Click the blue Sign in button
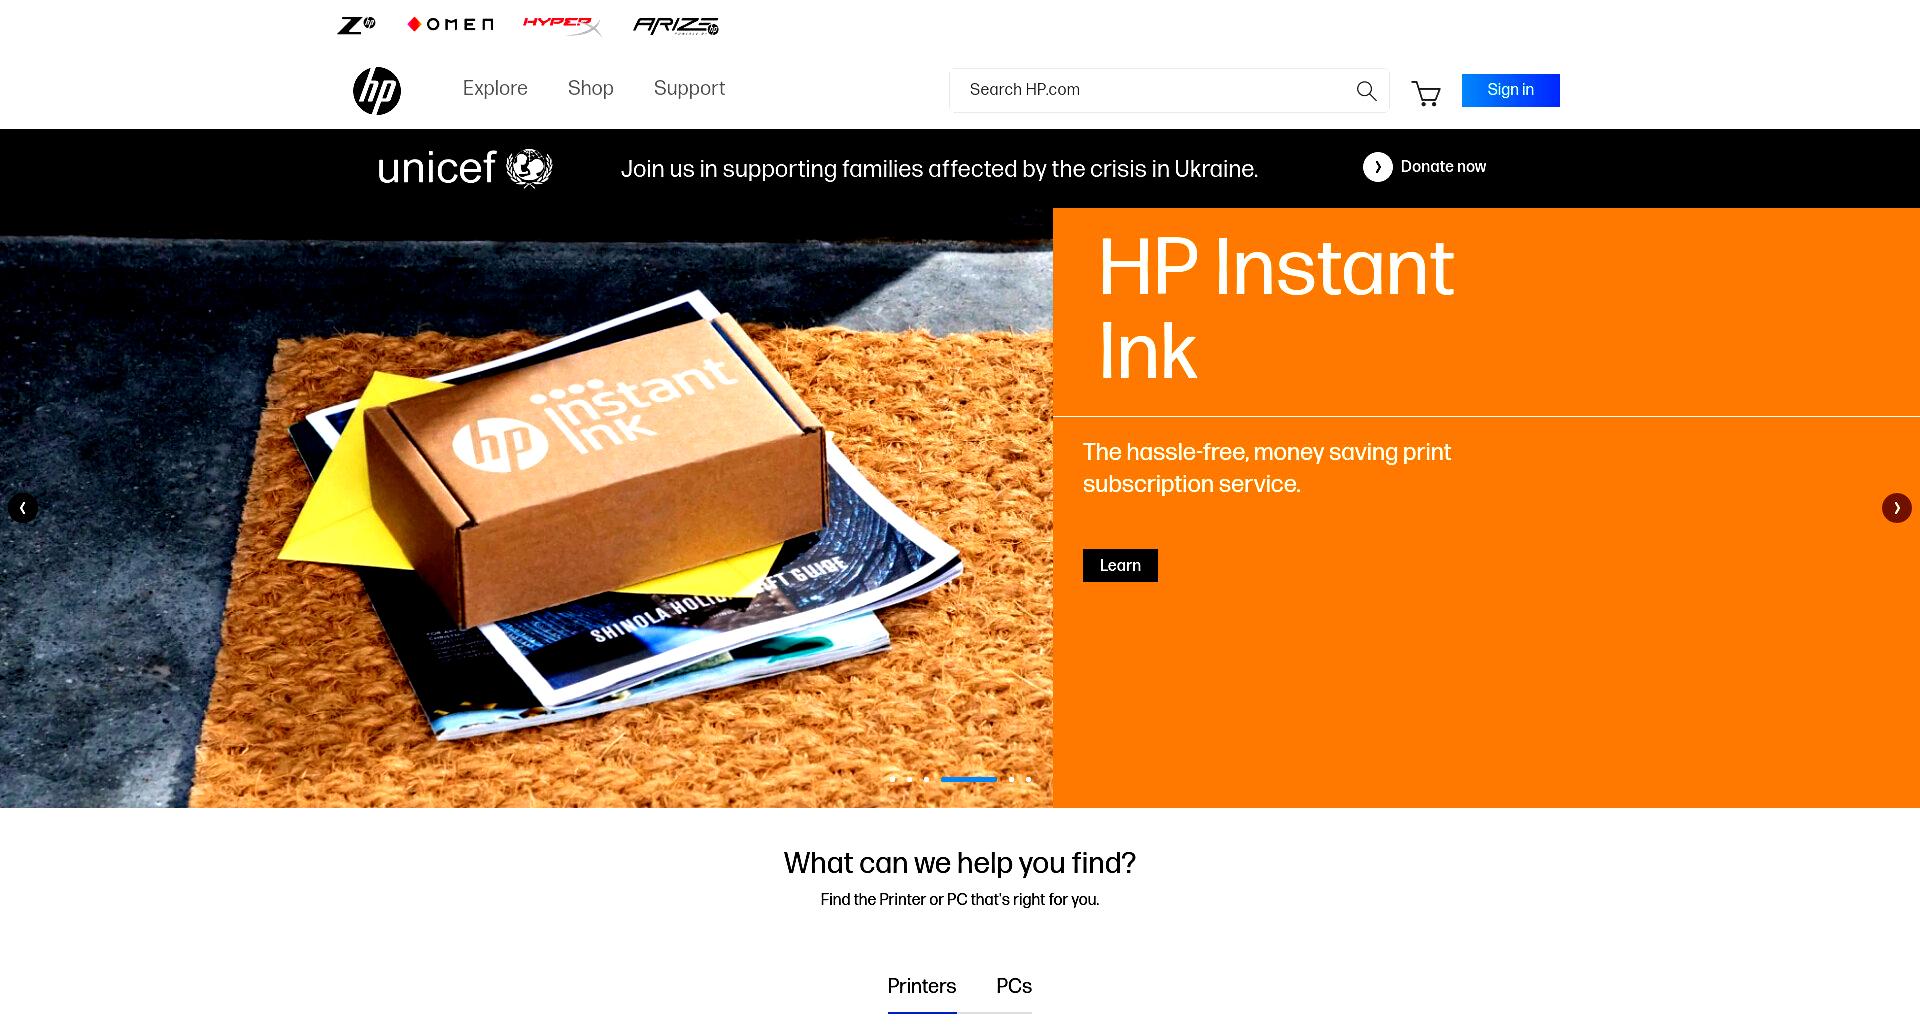Image resolution: width=1920 pixels, height=1032 pixels. tap(1510, 90)
